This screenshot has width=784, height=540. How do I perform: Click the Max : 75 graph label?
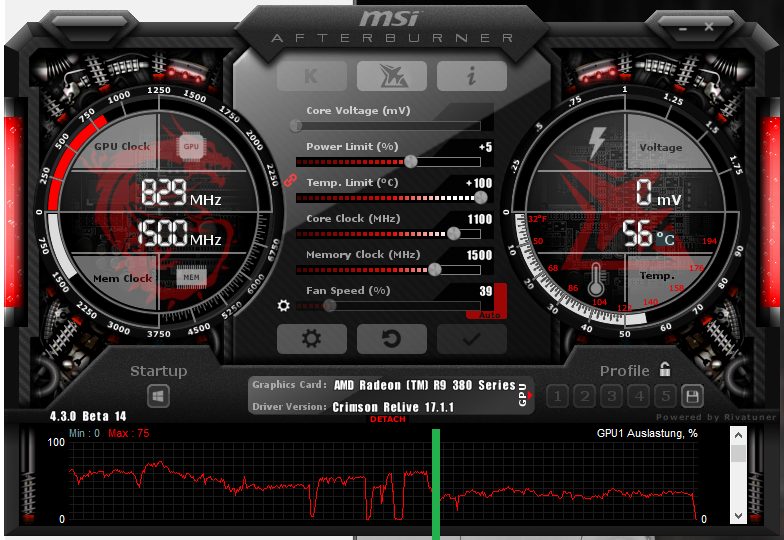128,434
